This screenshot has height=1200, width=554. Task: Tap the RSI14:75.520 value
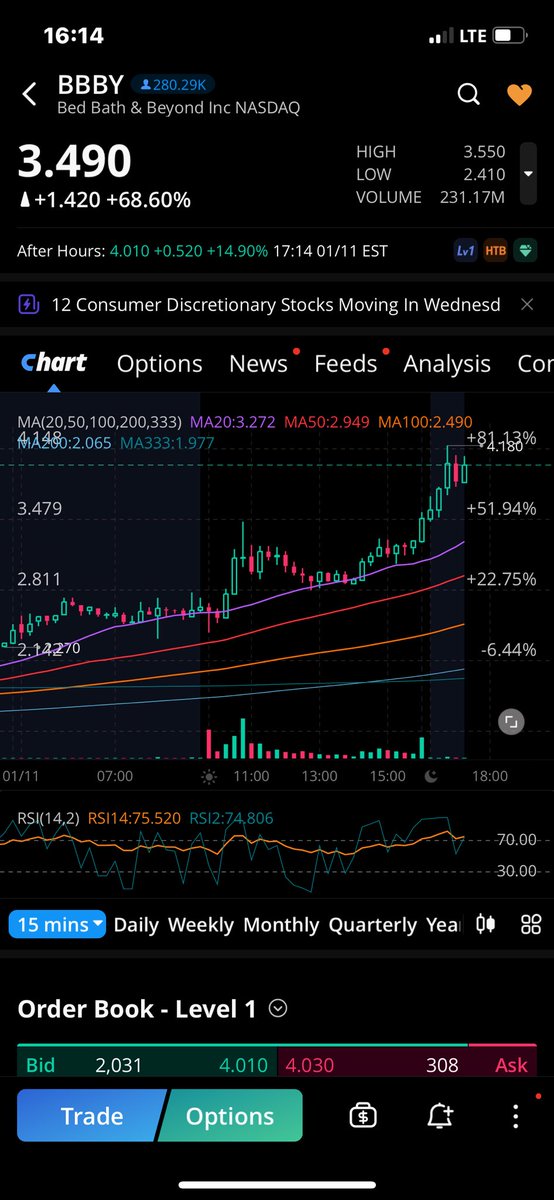point(135,818)
